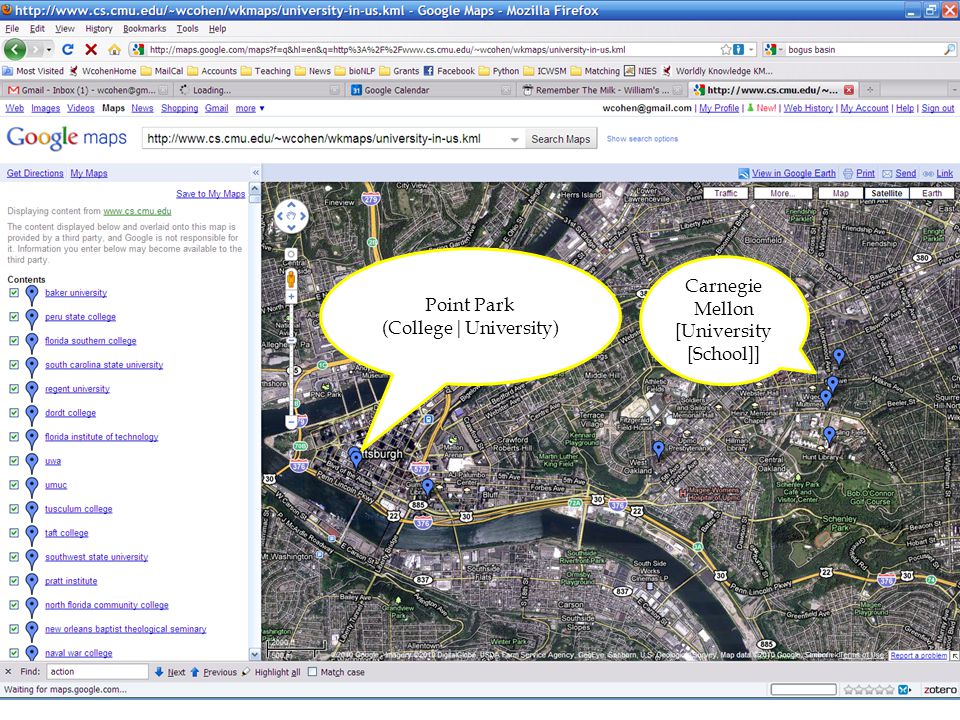Close the cs.cmu.edu tab
Viewport: 960px width, 720px height.
(x=849, y=90)
